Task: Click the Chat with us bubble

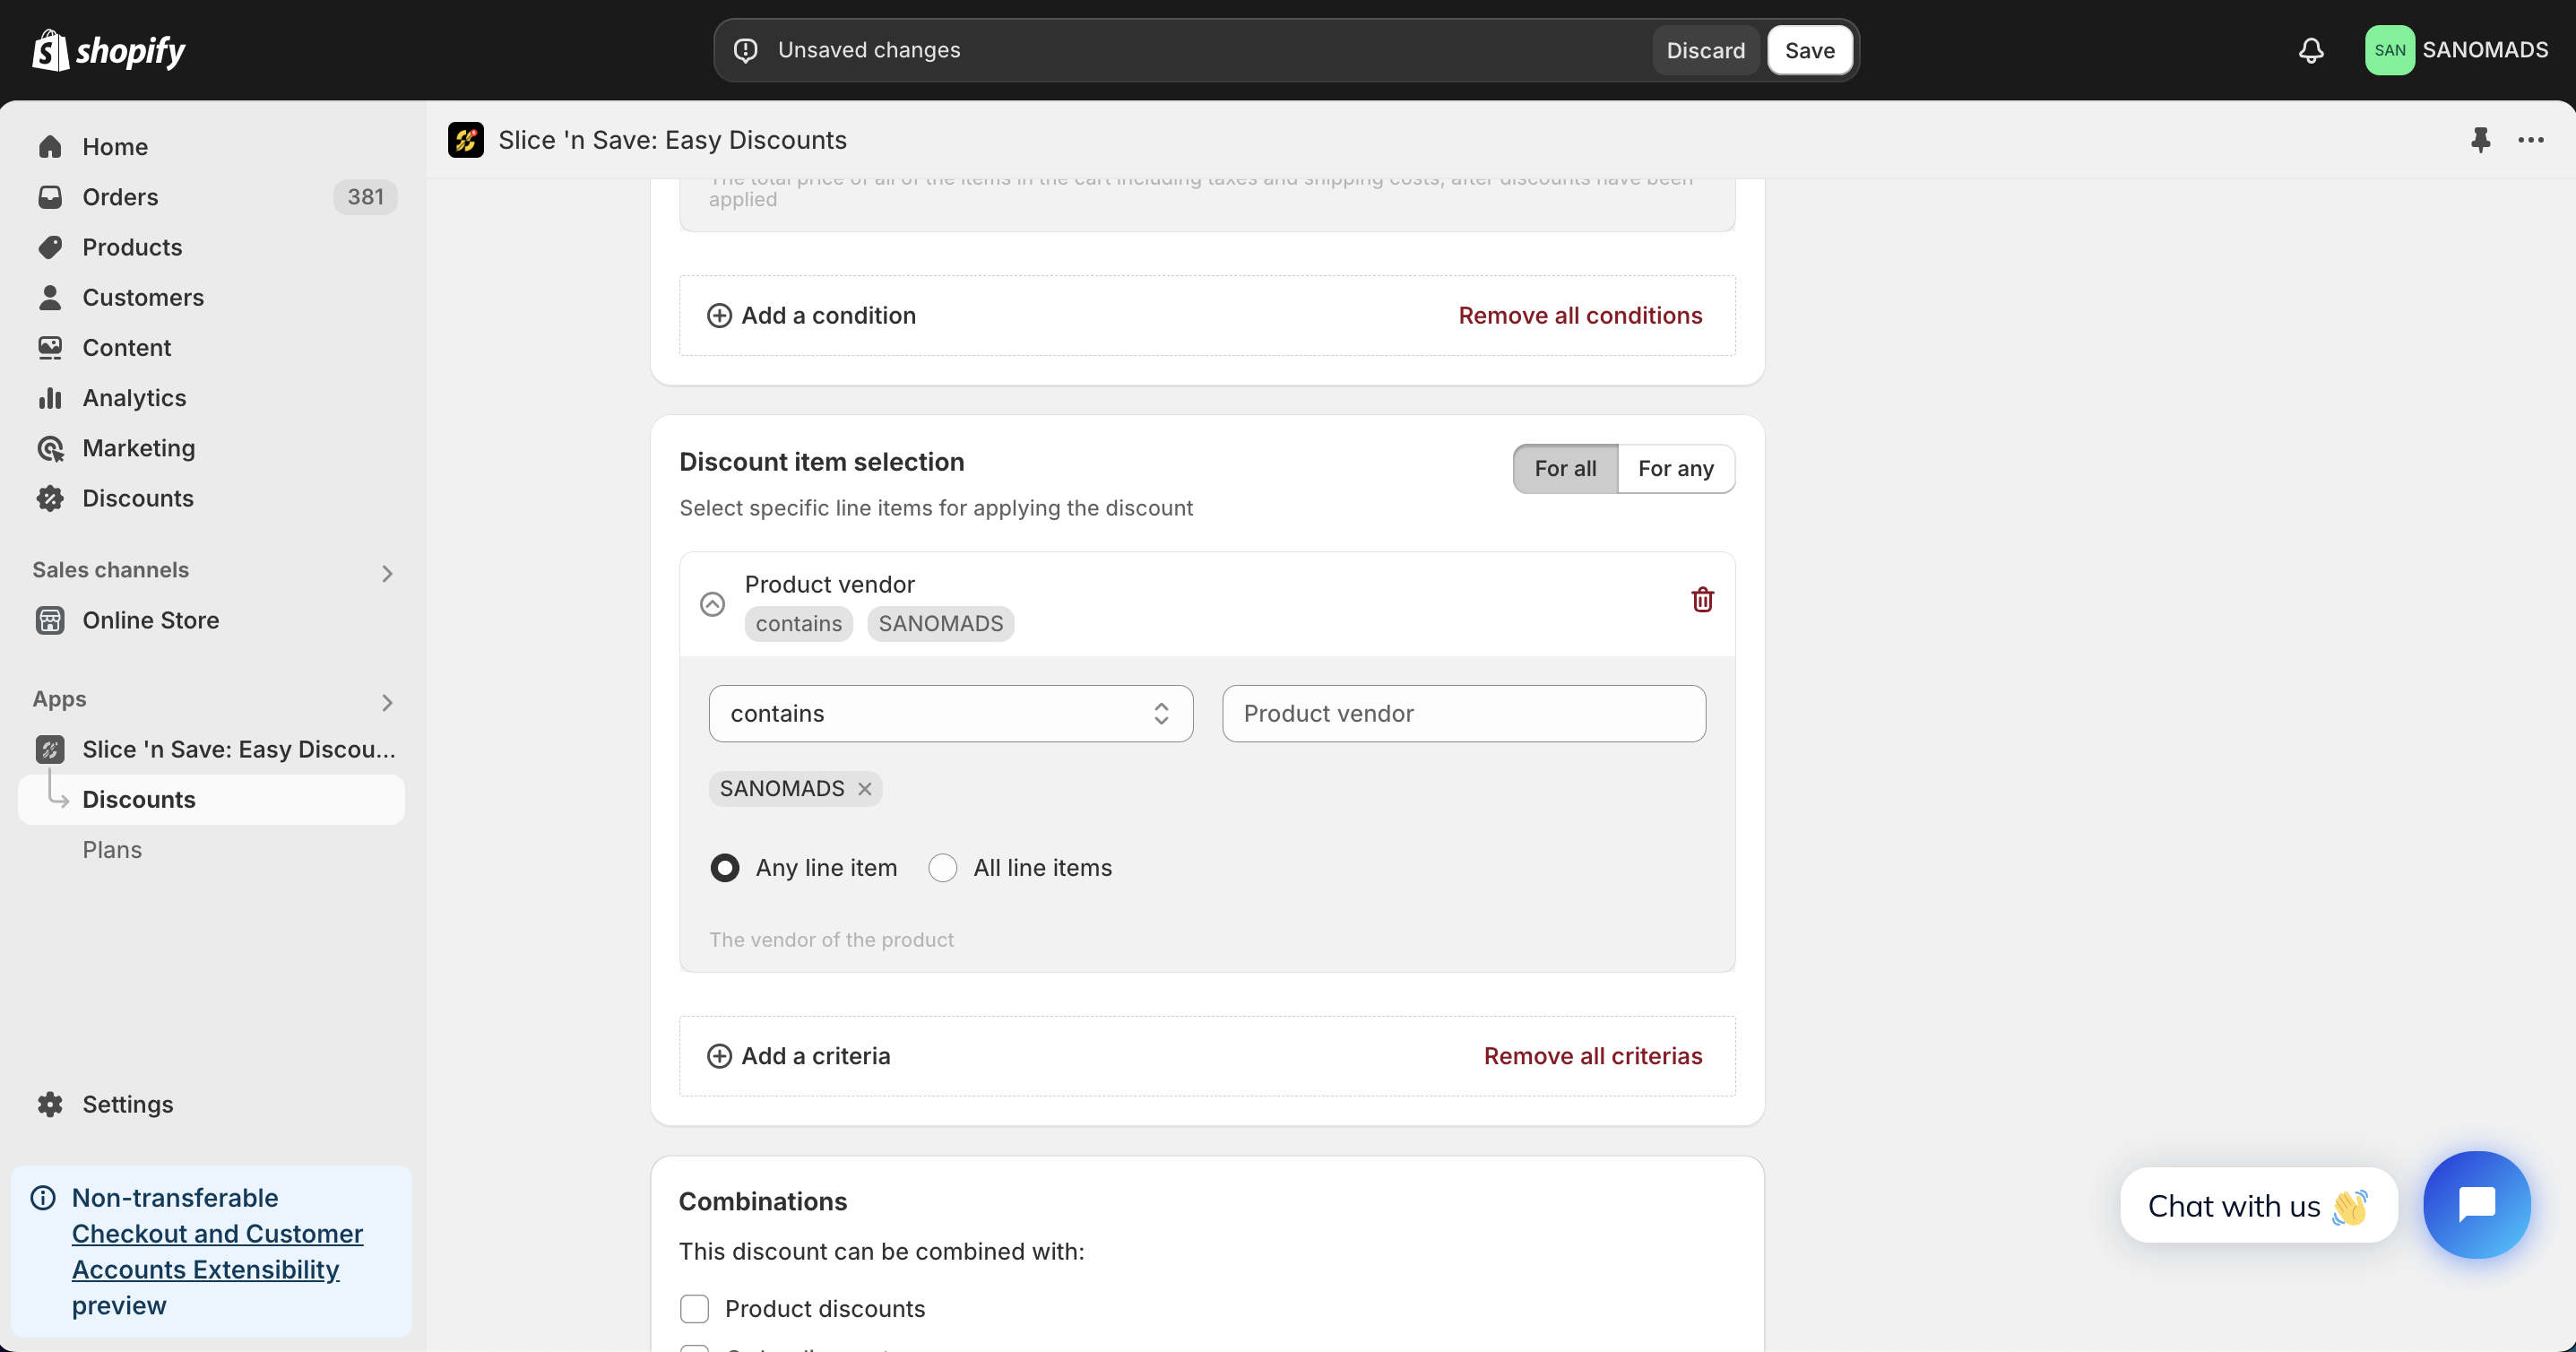Action: tap(2258, 1205)
